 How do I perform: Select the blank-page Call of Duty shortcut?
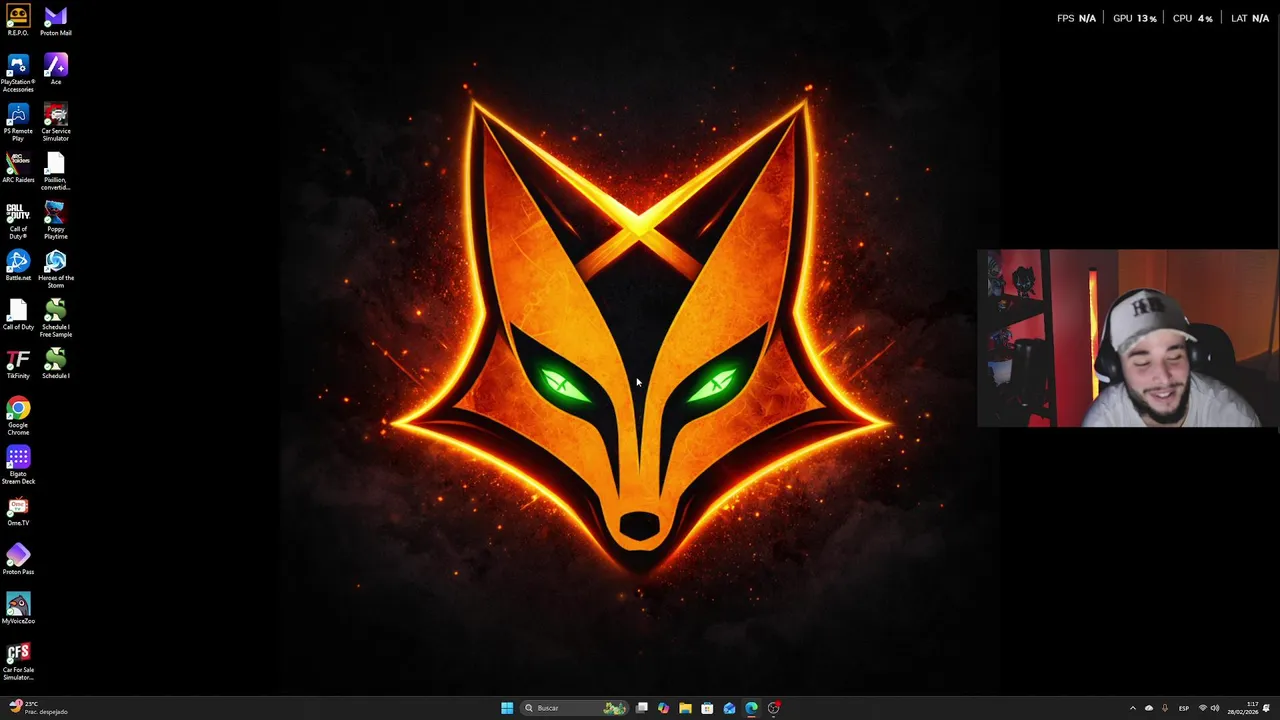18,314
